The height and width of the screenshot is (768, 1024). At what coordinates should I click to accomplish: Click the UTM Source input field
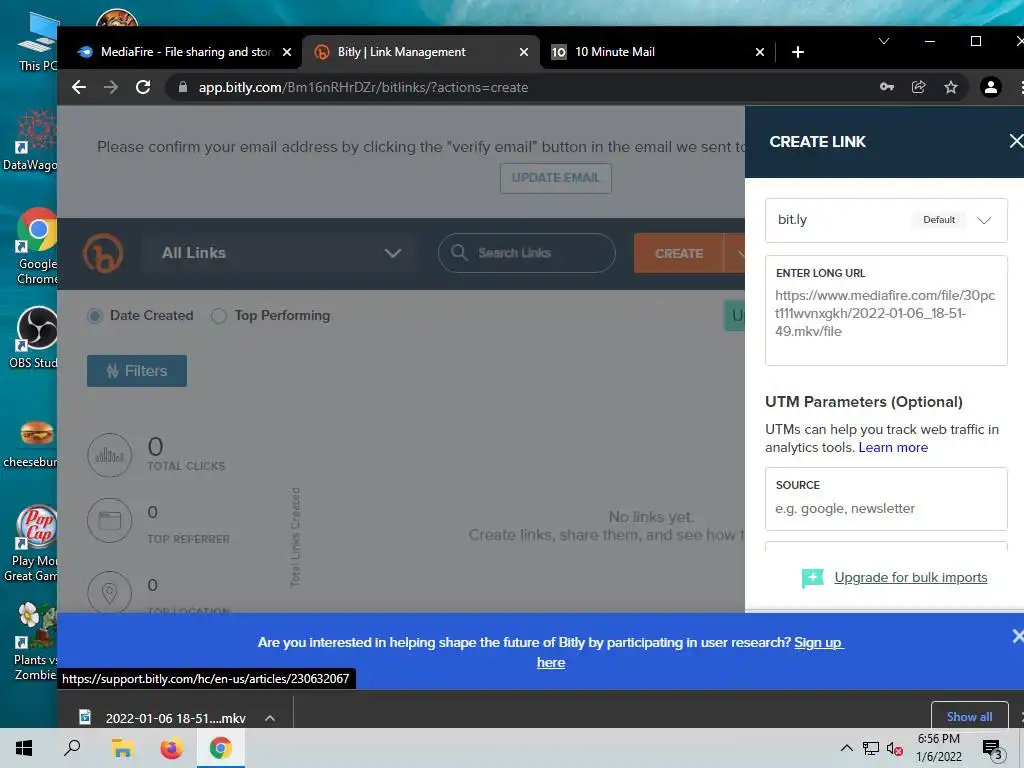(x=886, y=499)
